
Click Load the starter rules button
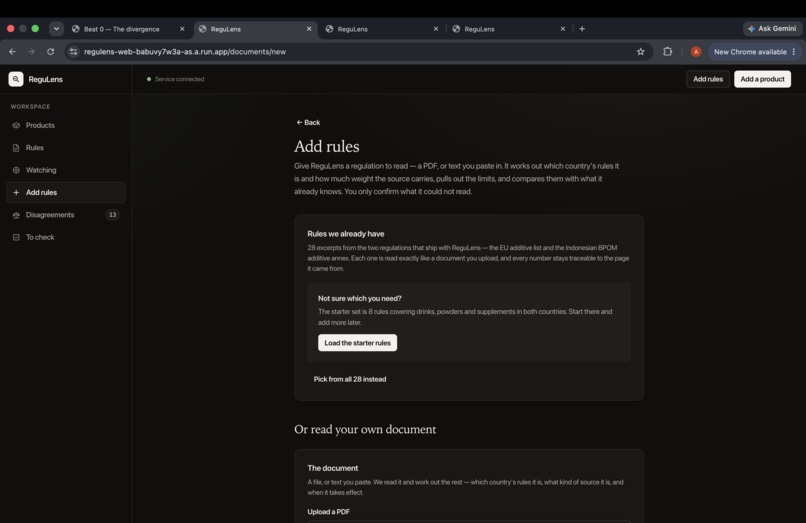pyautogui.click(x=357, y=343)
